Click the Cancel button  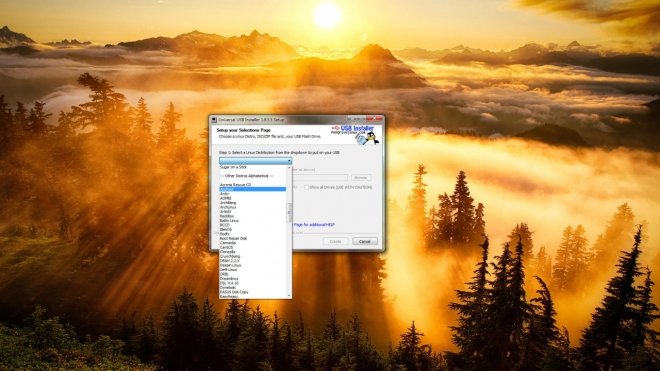(365, 242)
